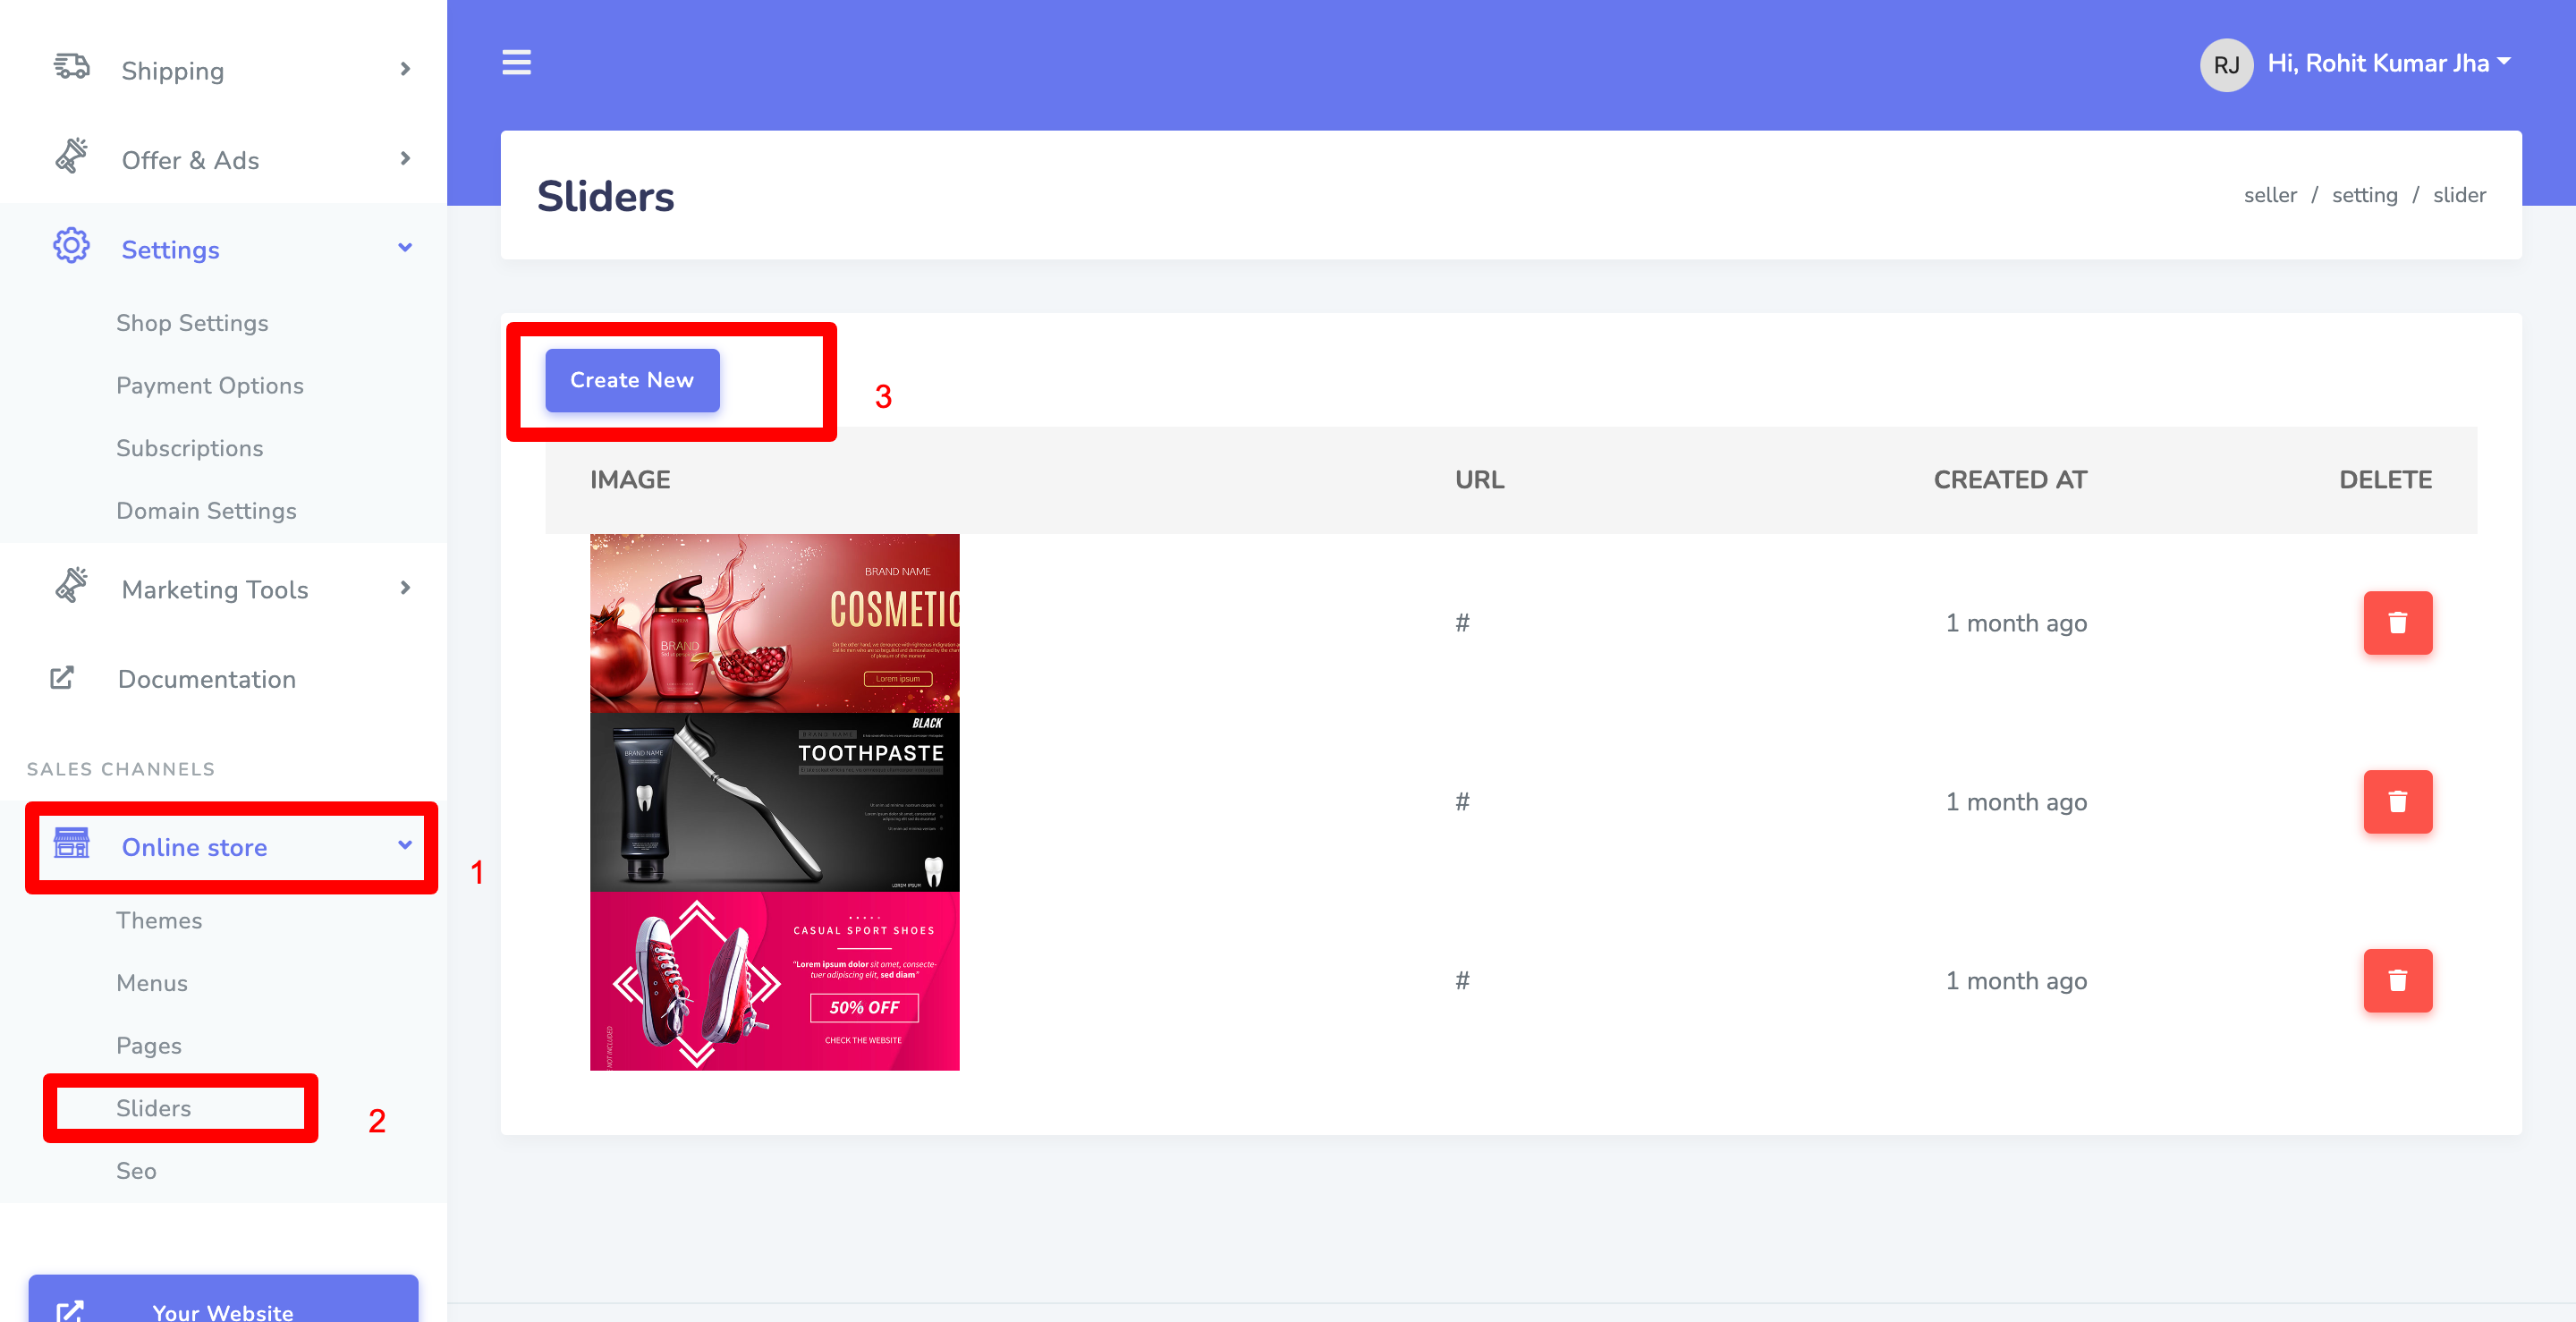The image size is (2576, 1322).
Task: Delete the cosmetic slider with trash icon
Action: coord(2397,623)
